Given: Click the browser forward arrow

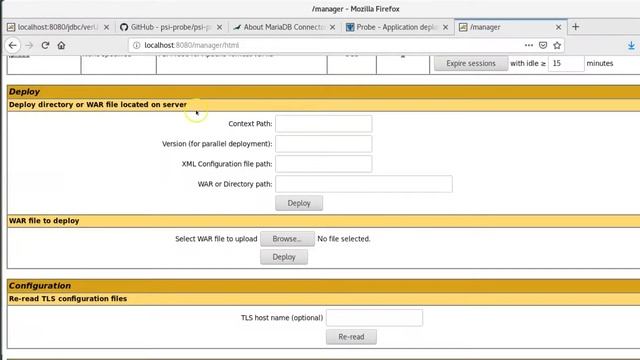Looking at the screenshot, I should [x=29, y=45].
